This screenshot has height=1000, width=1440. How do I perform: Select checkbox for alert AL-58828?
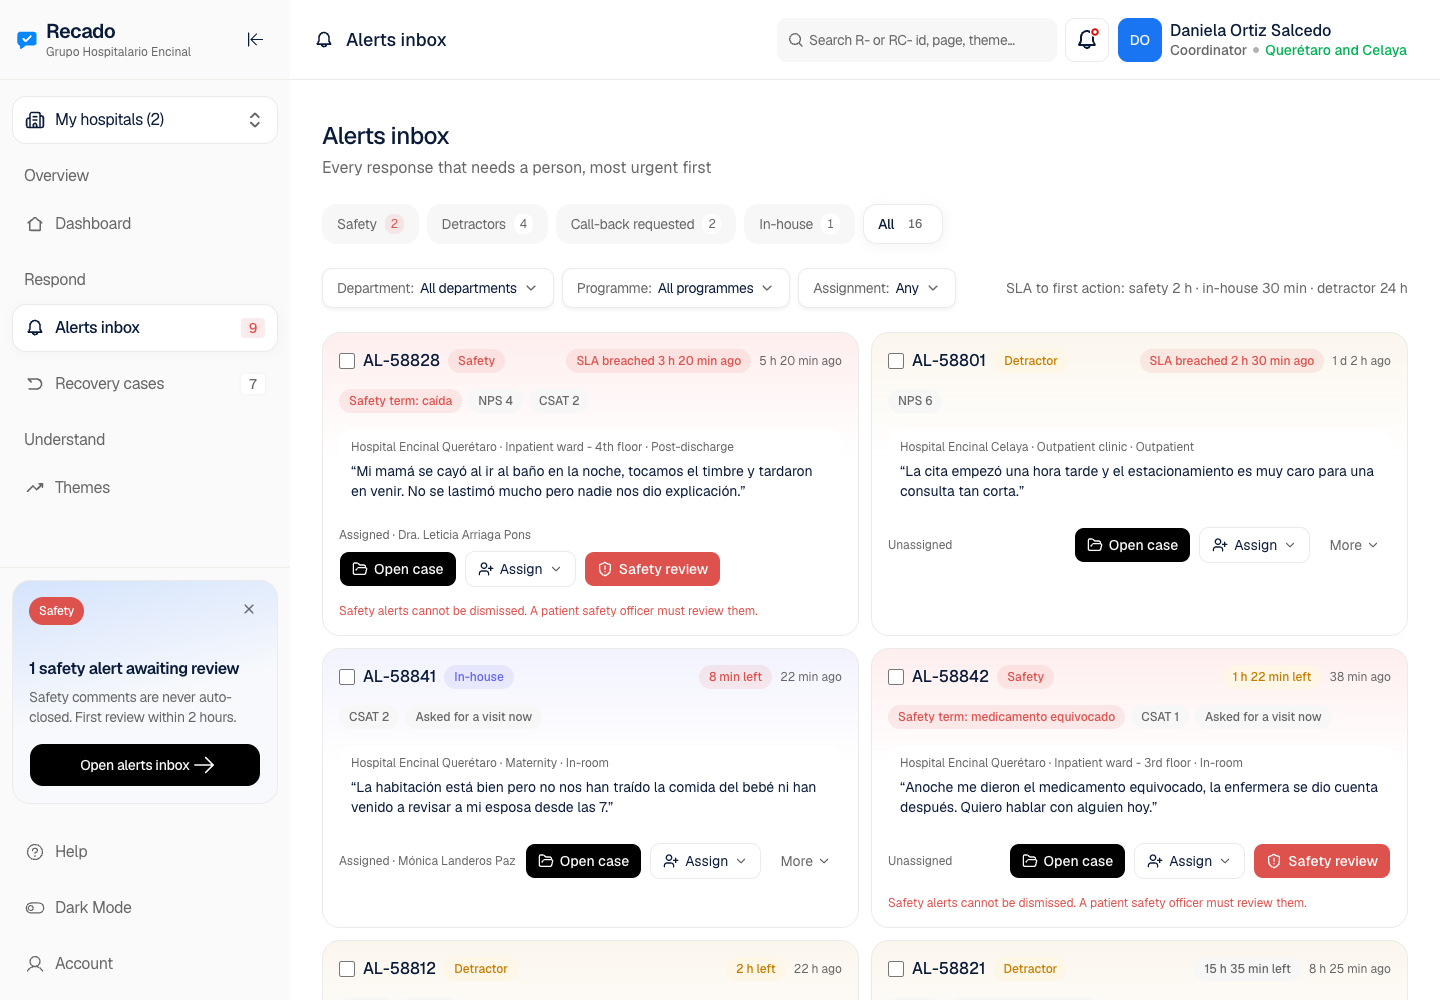click(347, 361)
